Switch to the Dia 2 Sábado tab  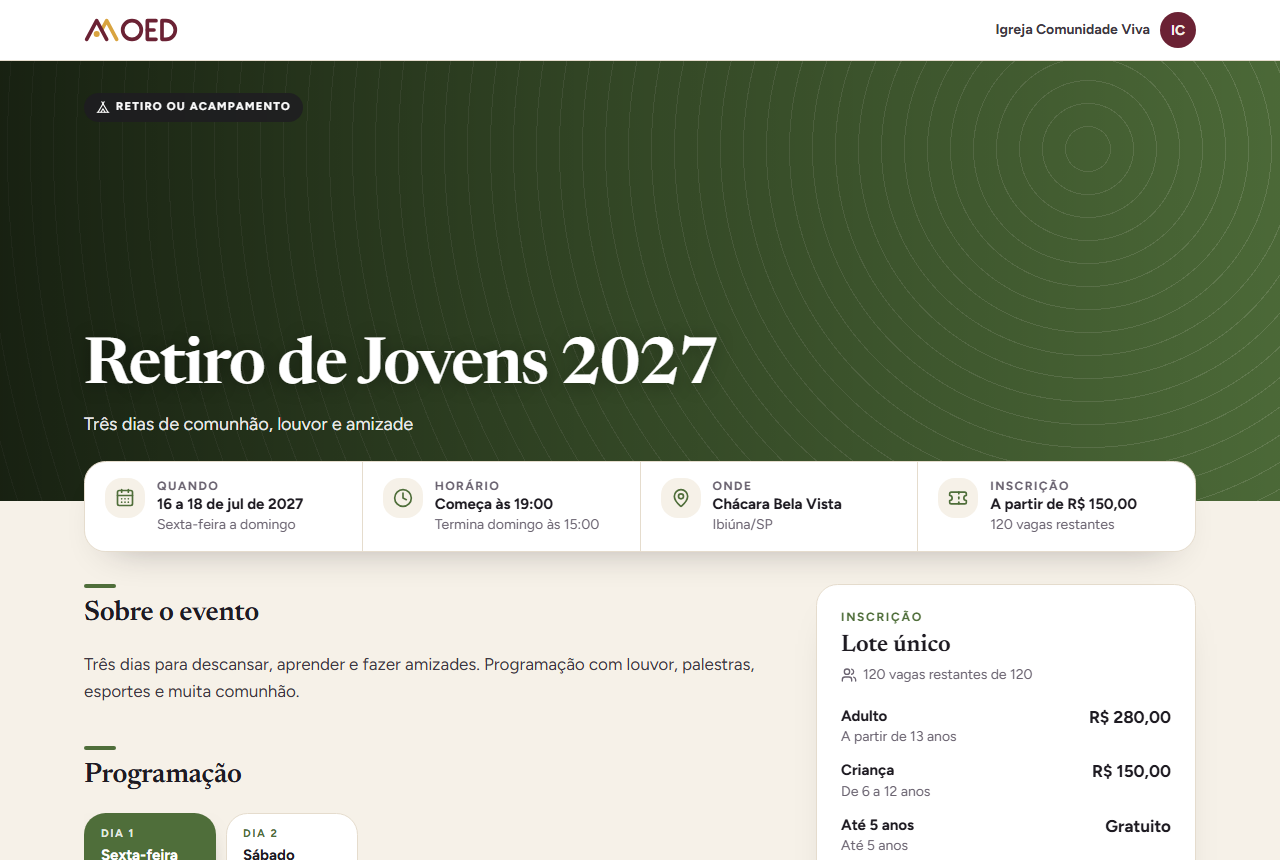coord(292,837)
